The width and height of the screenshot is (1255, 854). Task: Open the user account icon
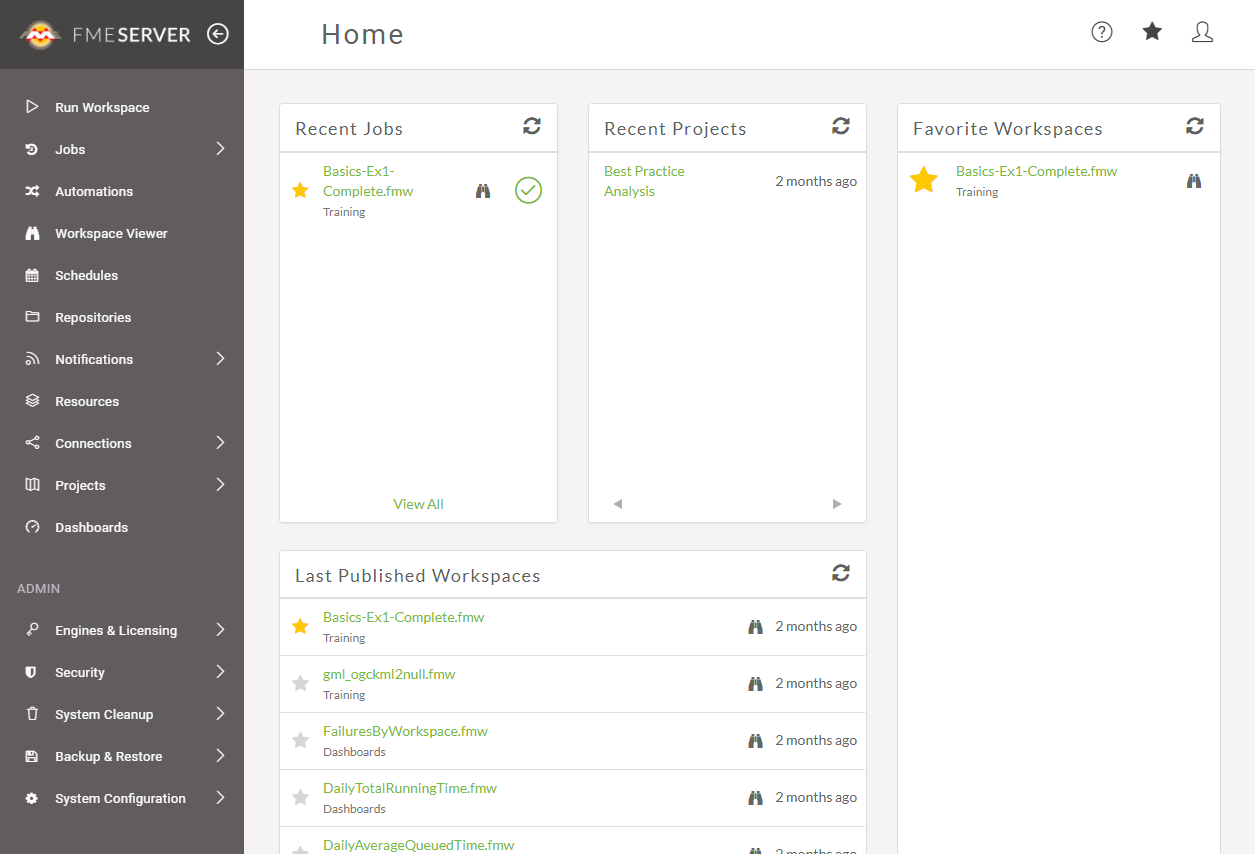pos(1202,32)
